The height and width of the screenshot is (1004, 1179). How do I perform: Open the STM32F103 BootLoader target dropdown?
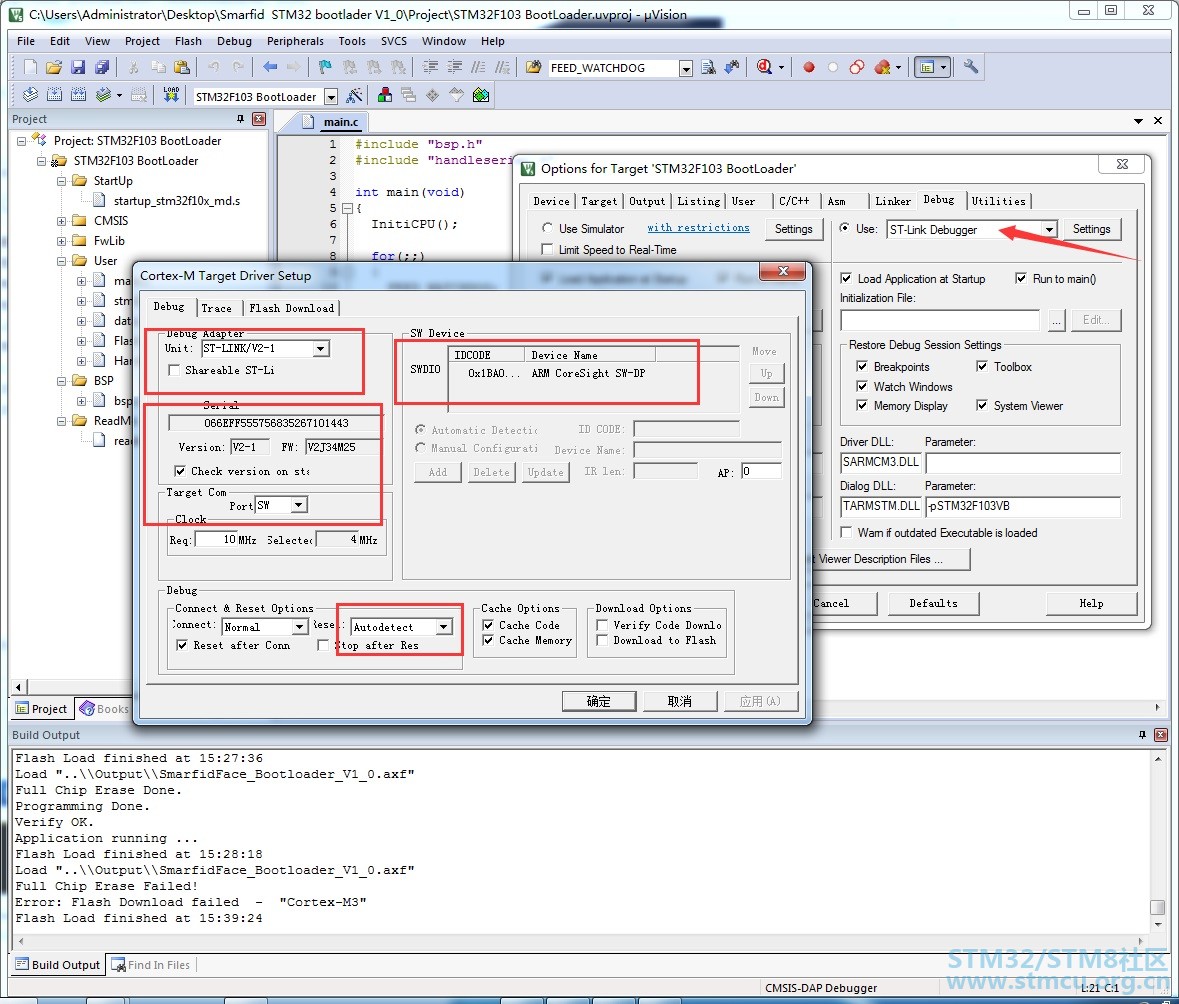[x=331, y=96]
